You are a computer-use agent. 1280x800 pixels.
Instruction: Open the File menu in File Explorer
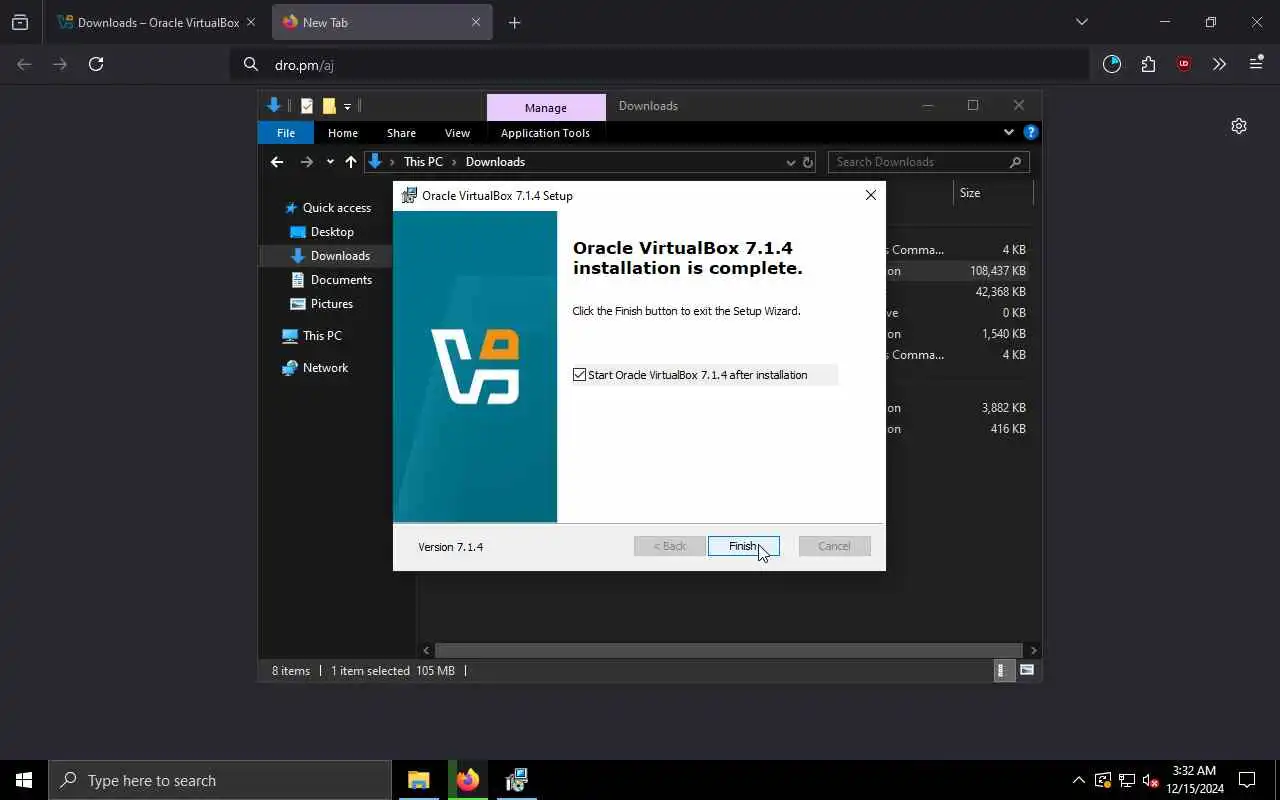click(286, 133)
